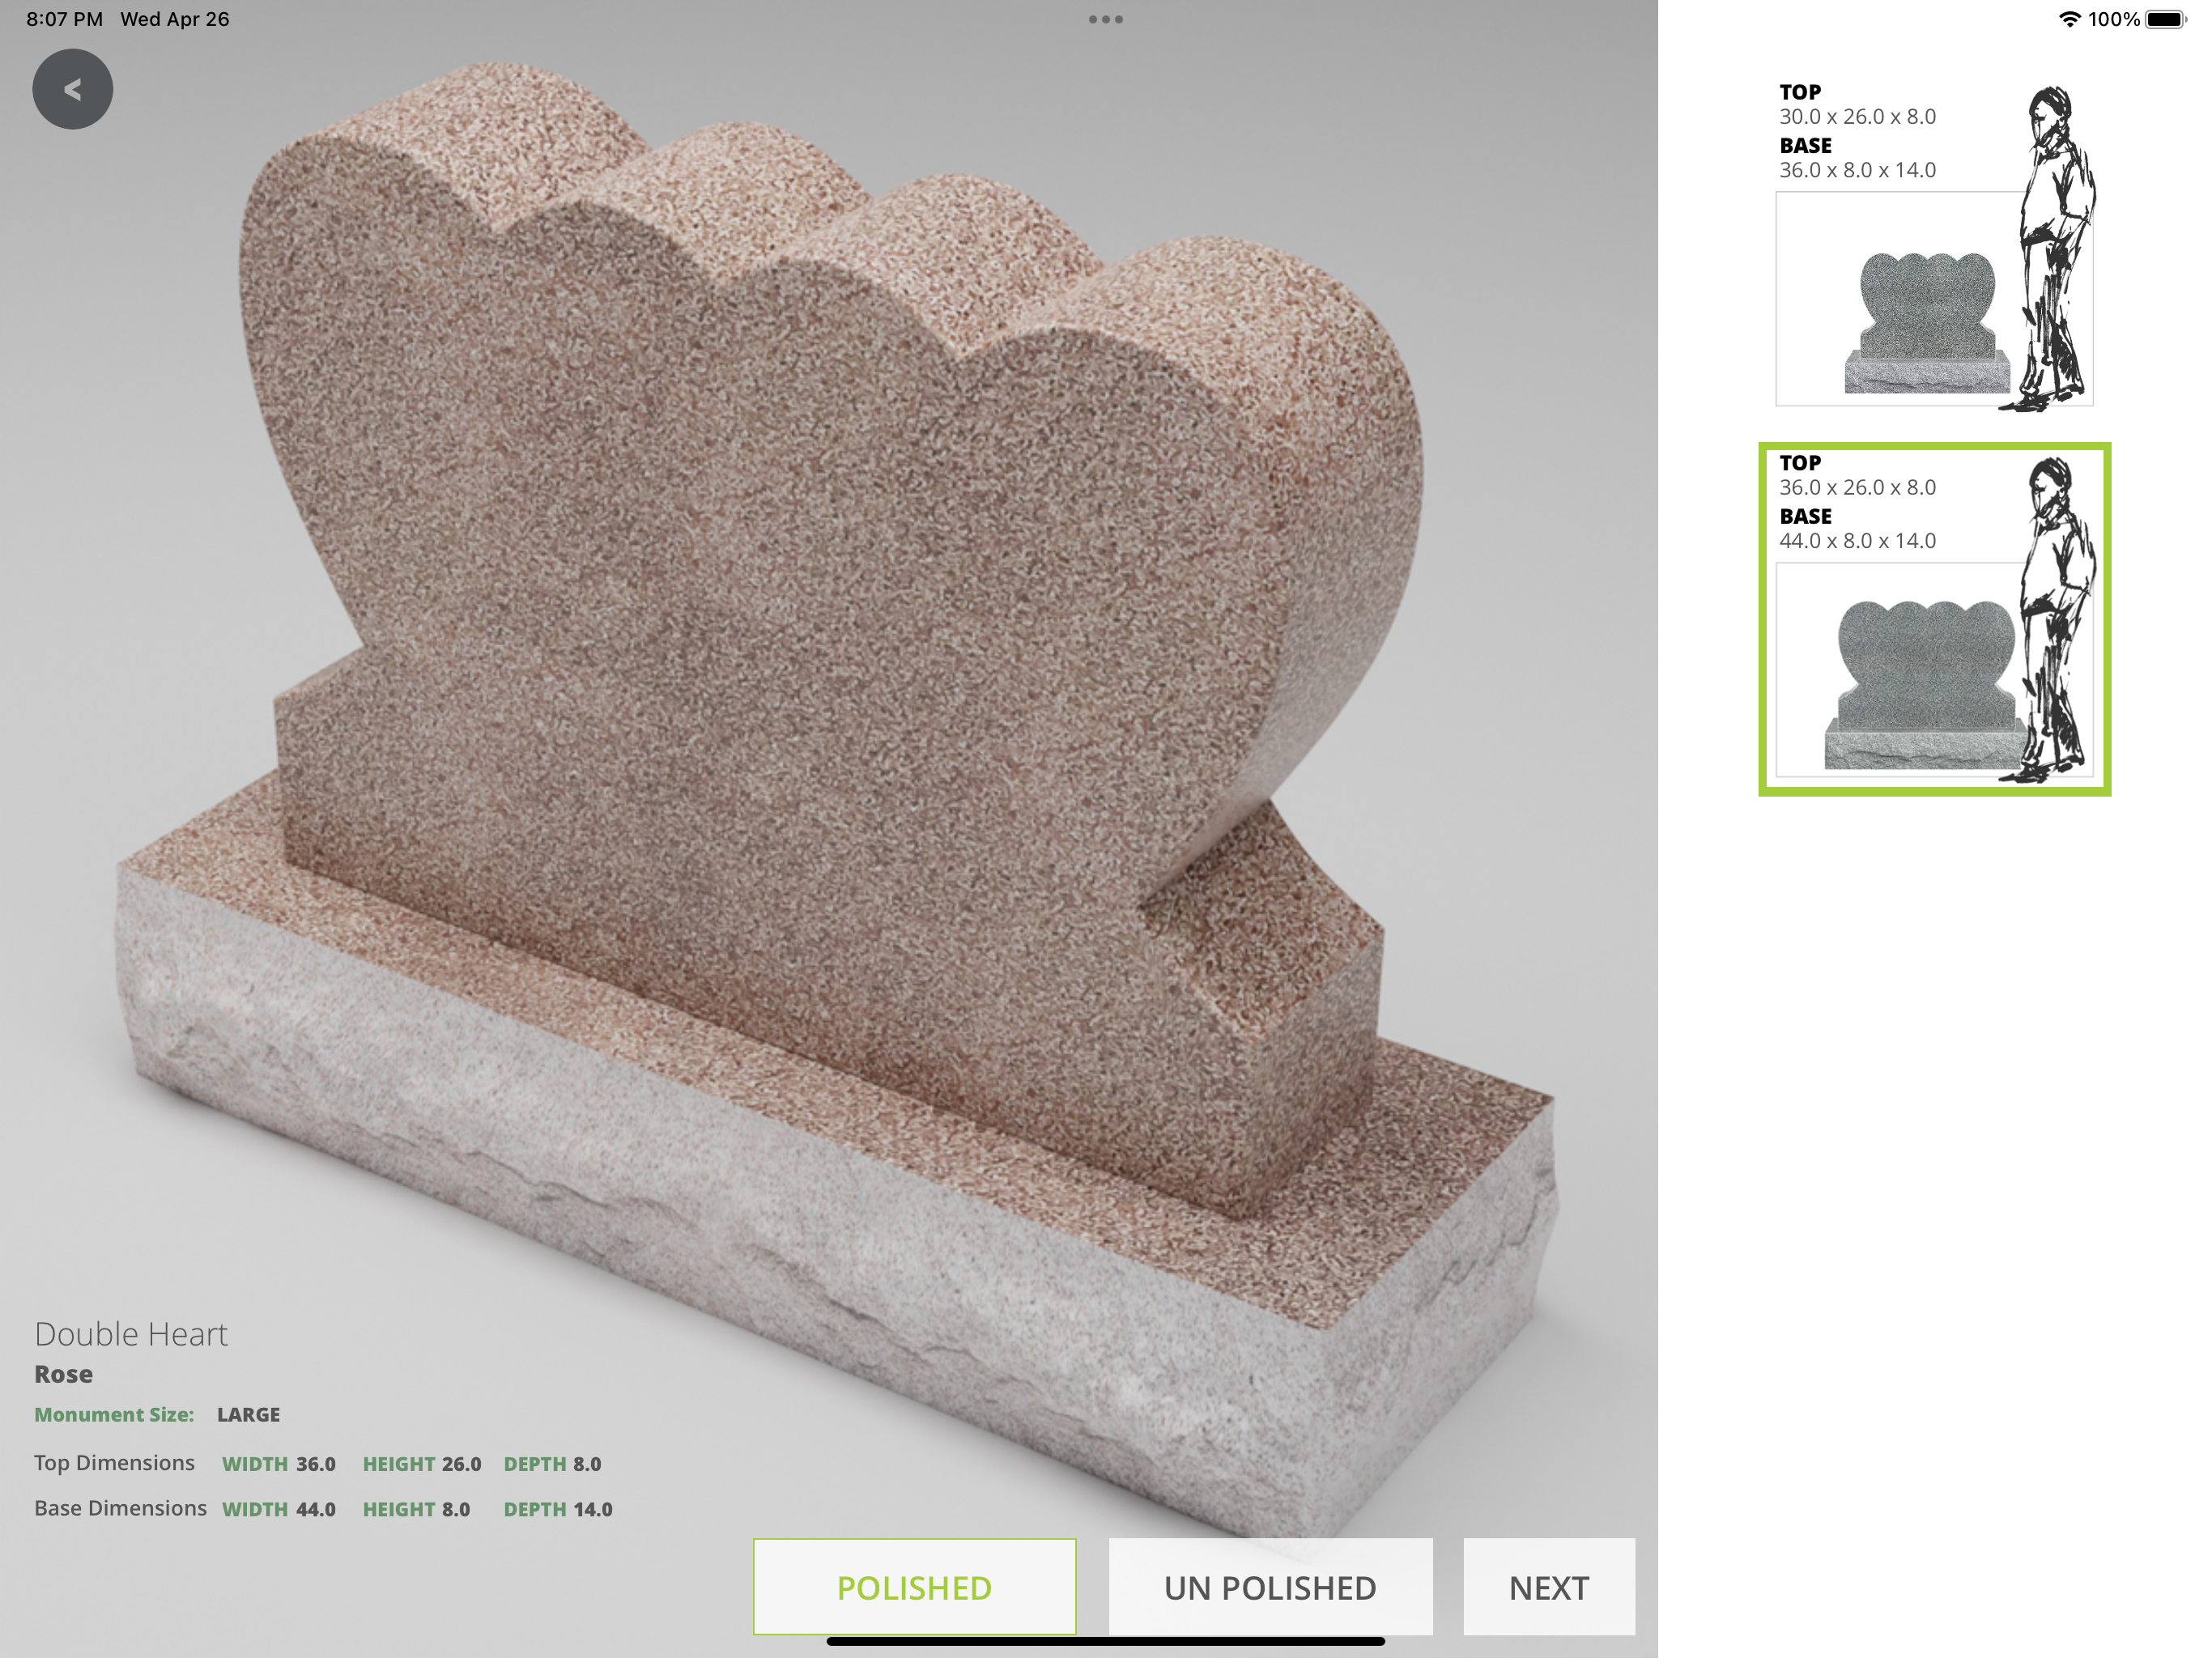Screen dimensions: 2212x1658
Task: Tap the three-dot multitasking indicator
Action: 1105,19
